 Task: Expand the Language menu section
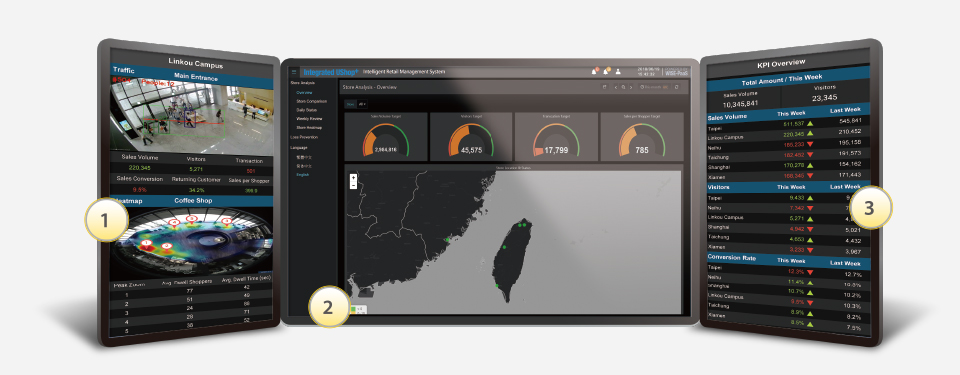(x=299, y=148)
